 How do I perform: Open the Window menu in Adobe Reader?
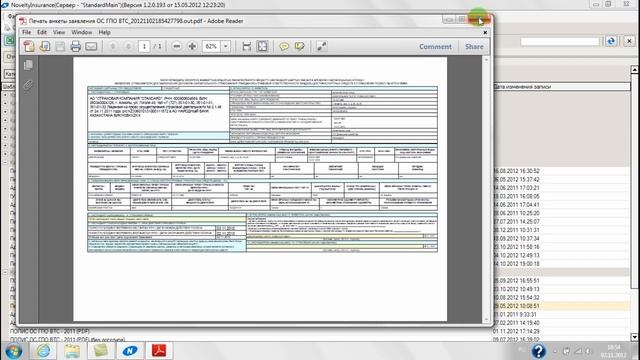pyautogui.click(x=82, y=32)
